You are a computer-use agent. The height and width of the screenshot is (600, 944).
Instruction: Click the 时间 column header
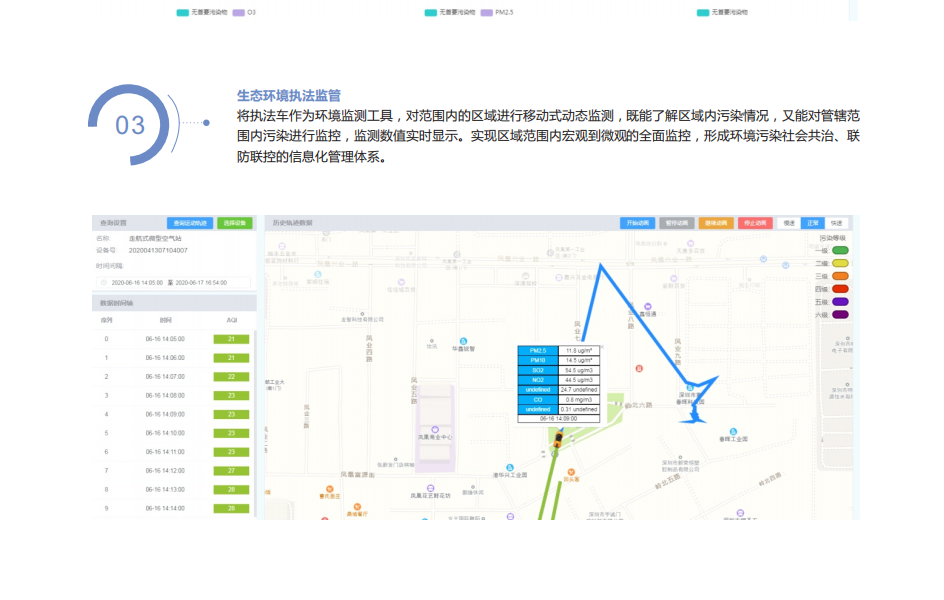click(165, 320)
